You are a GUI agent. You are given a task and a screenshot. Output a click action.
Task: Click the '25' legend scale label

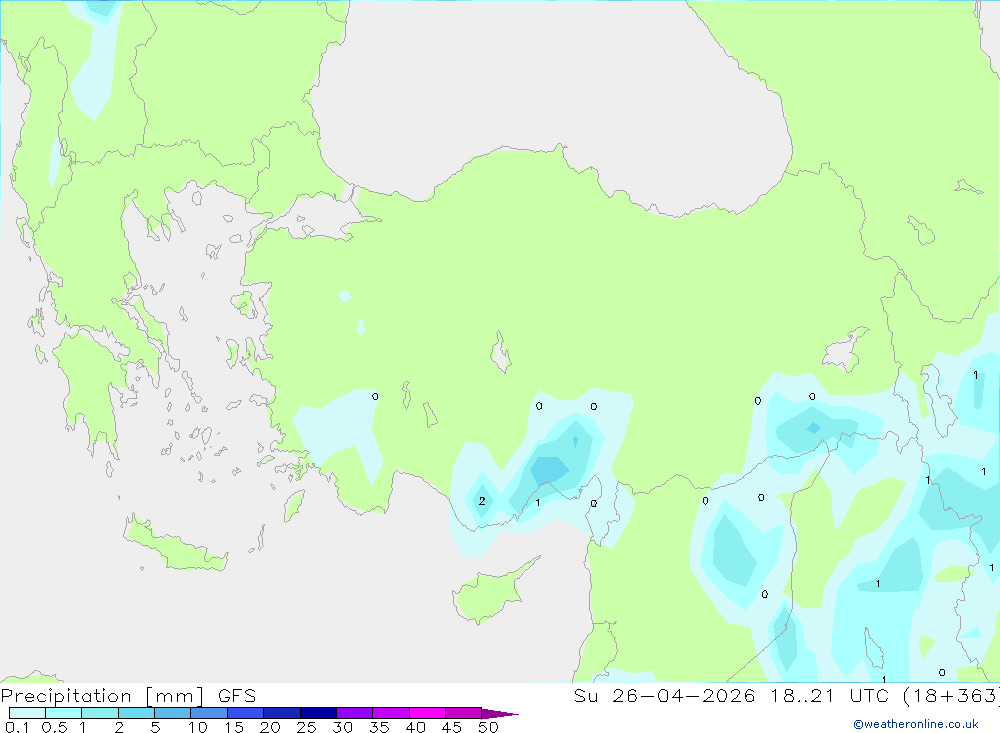307,727
